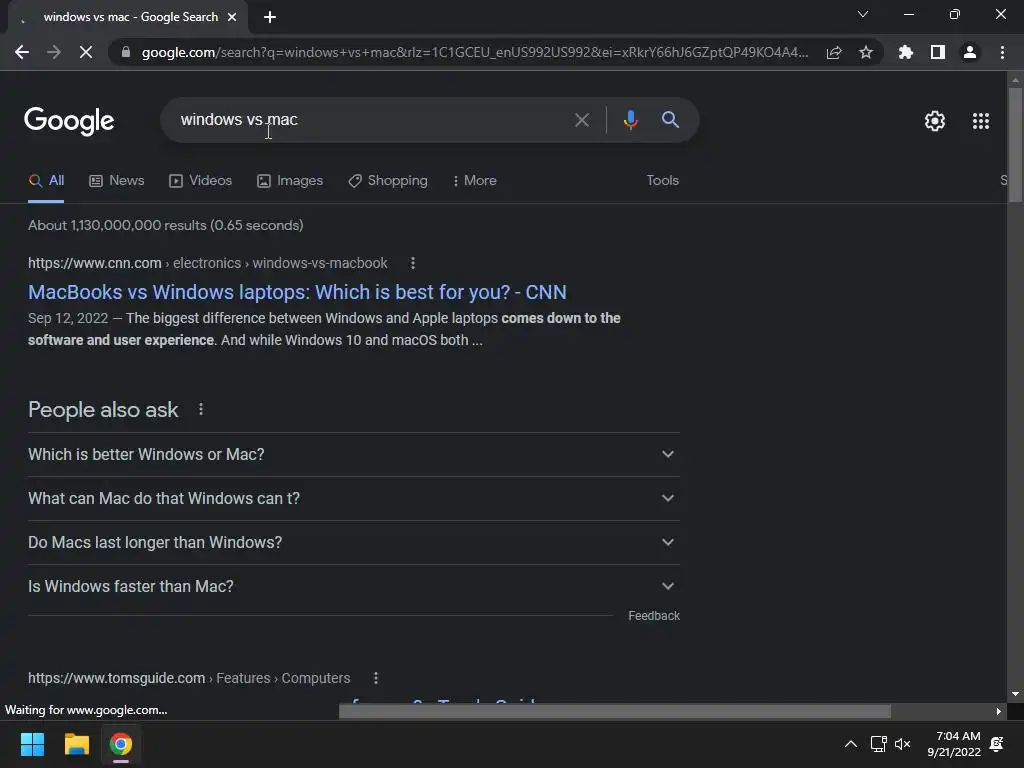
Task: Click the page's vertical scrollbar thumb
Action: [1015, 145]
